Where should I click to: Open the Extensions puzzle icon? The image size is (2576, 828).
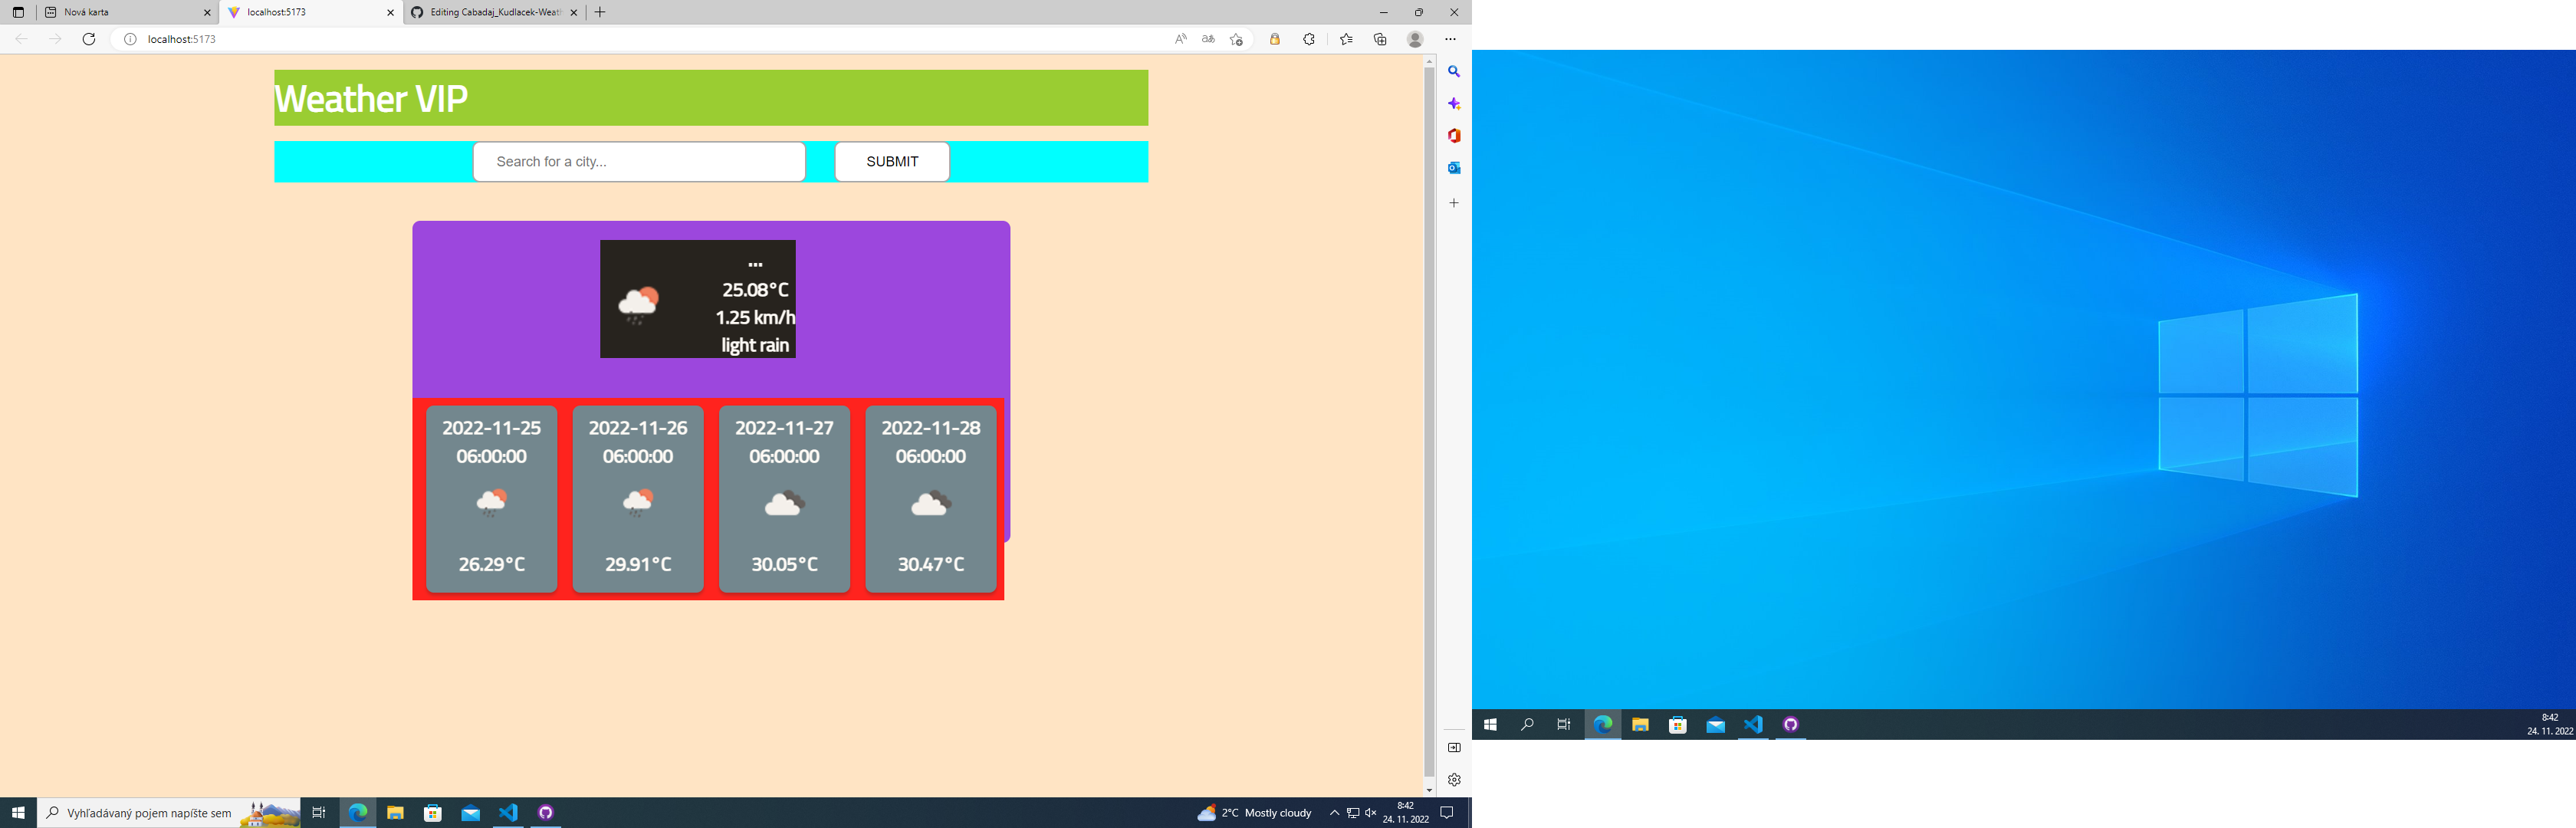pos(1309,39)
